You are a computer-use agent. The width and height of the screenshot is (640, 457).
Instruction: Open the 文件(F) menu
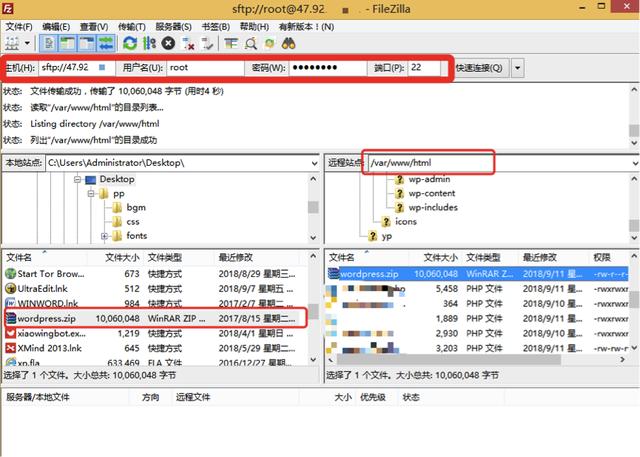(x=19, y=27)
